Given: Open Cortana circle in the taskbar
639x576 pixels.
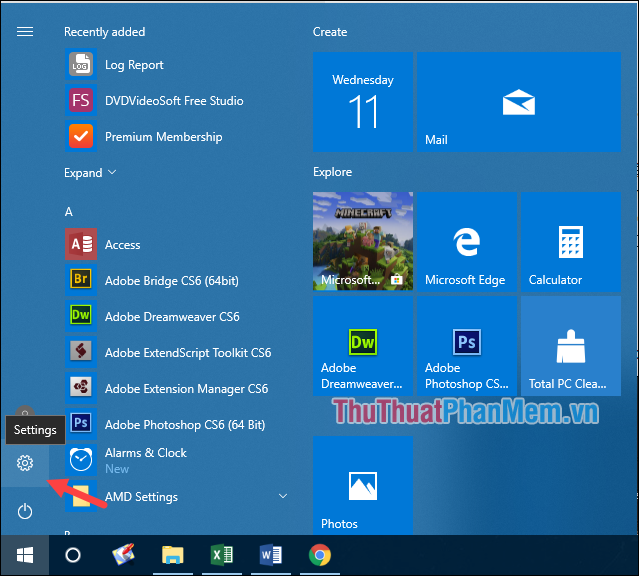Looking at the screenshot, I should click(x=73, y=555).
